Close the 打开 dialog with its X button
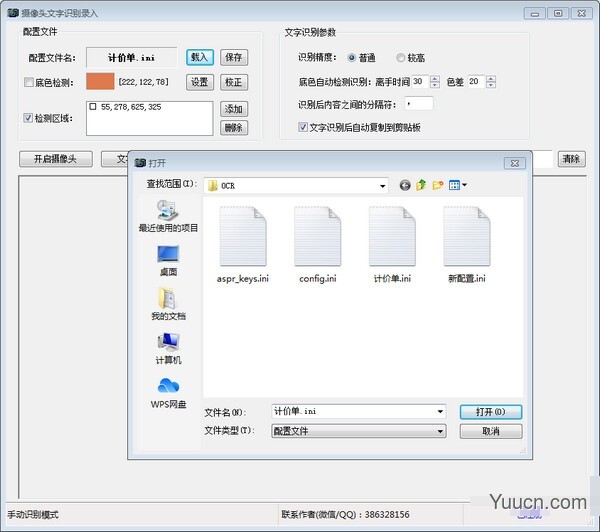 pos(515,163)
